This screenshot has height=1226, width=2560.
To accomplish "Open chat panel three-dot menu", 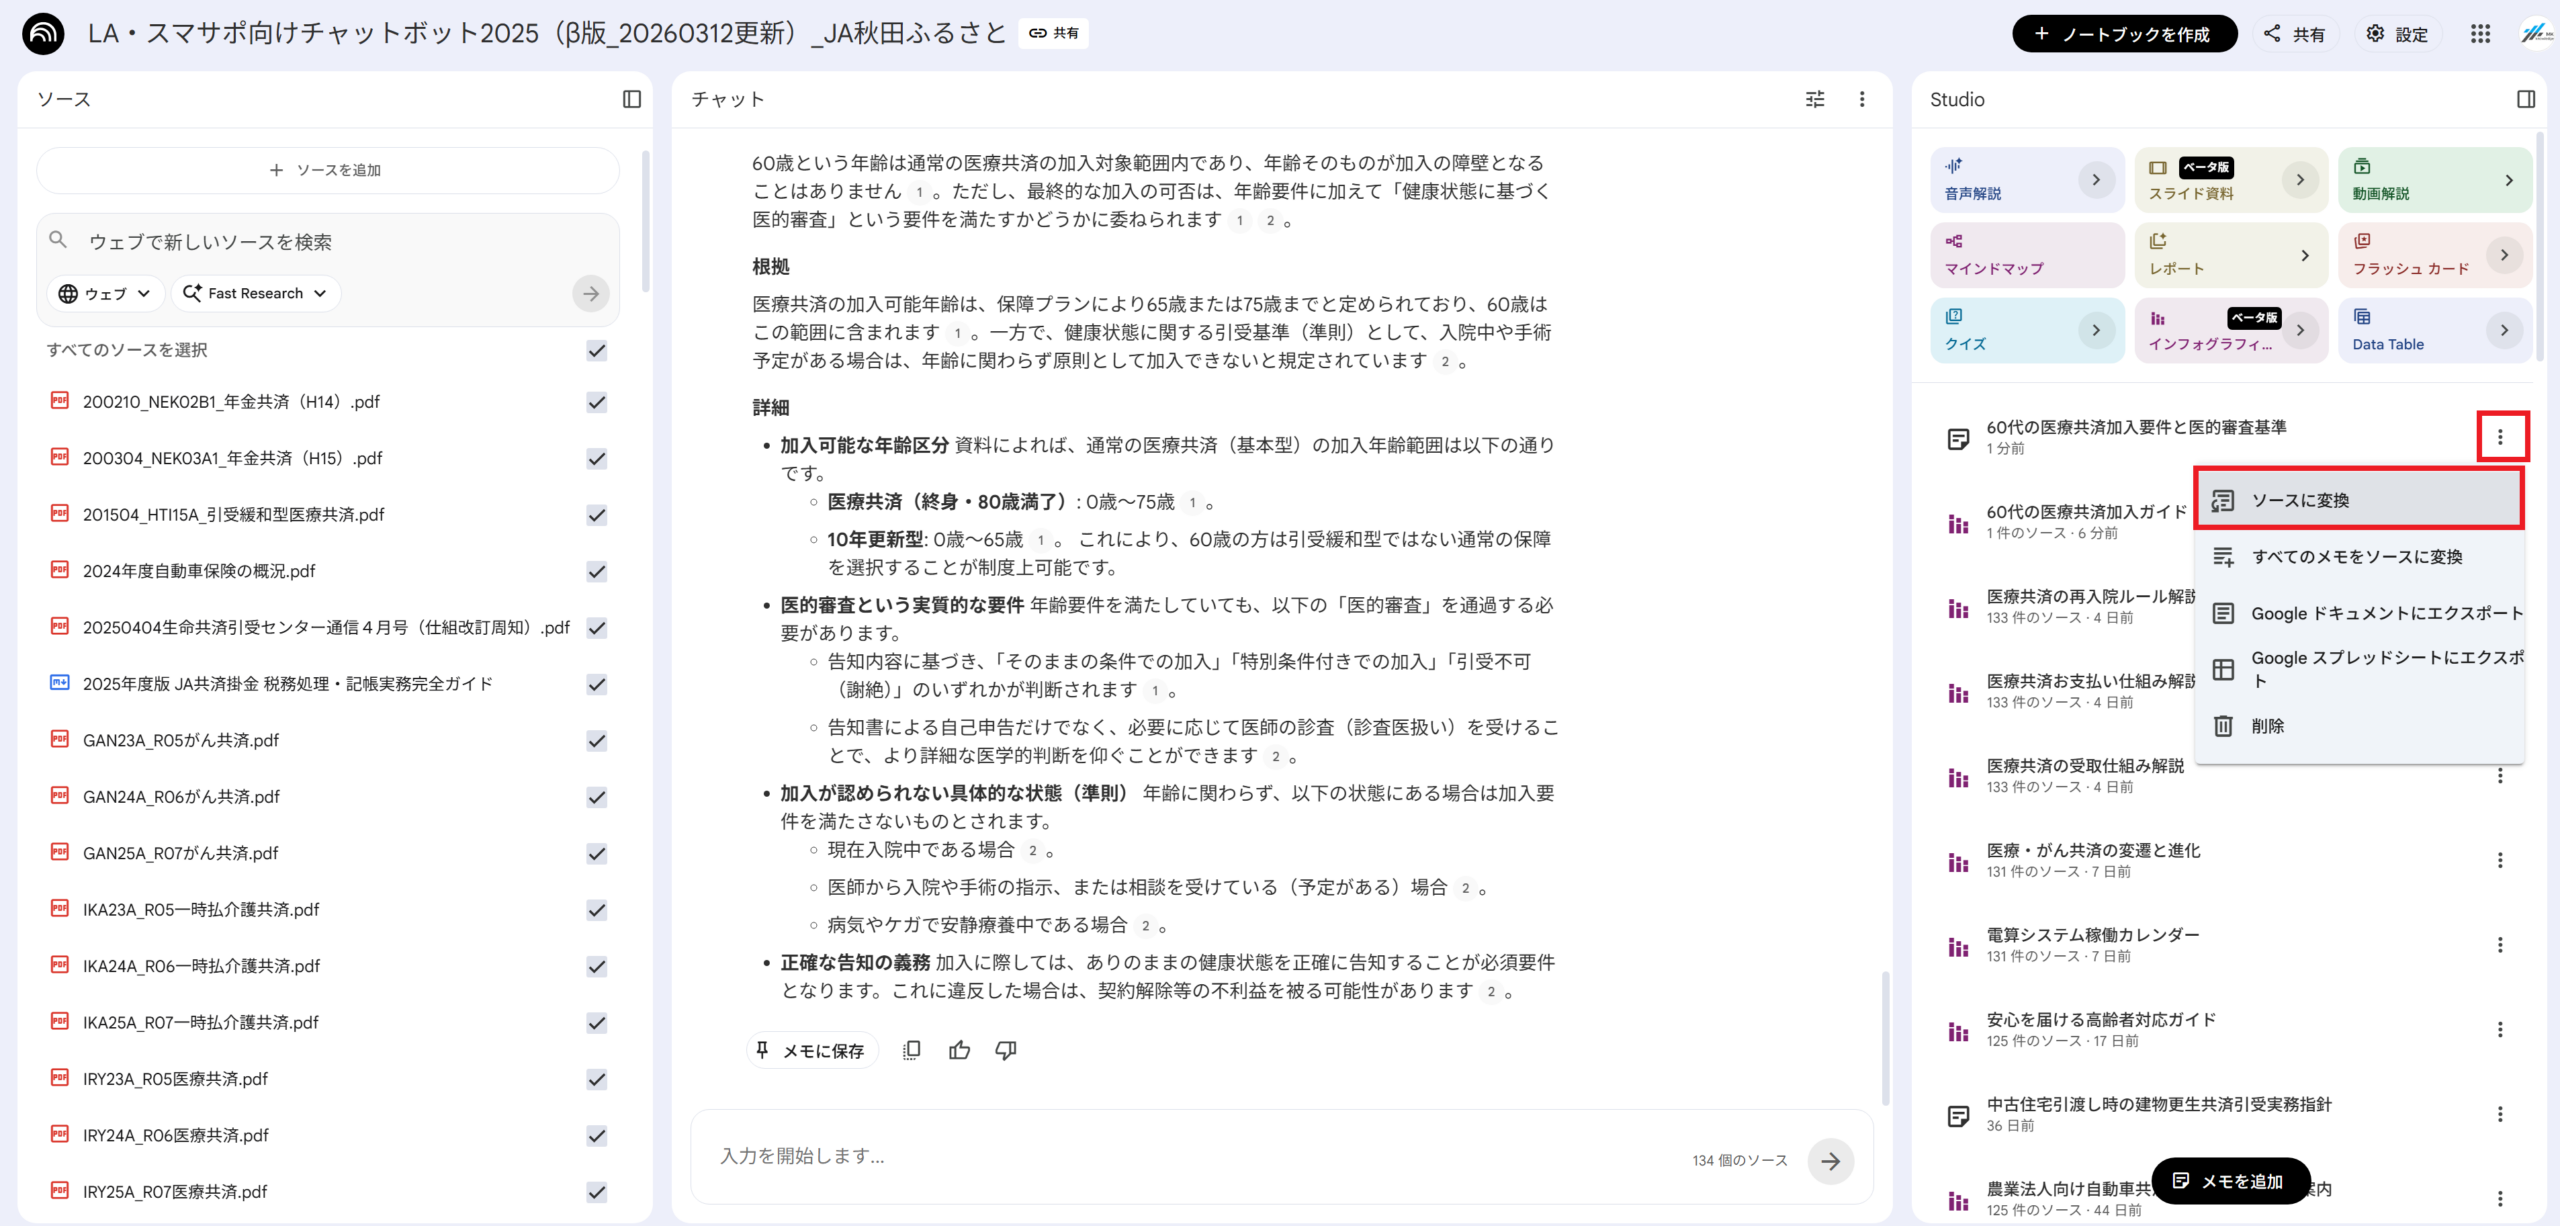I will (1862, 99).
